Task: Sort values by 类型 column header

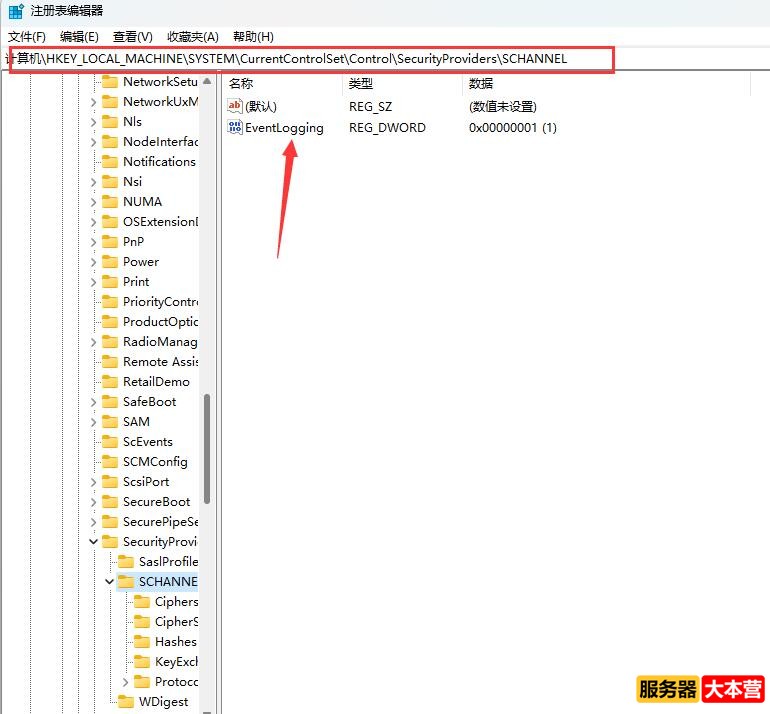Action: click(360, 83)
